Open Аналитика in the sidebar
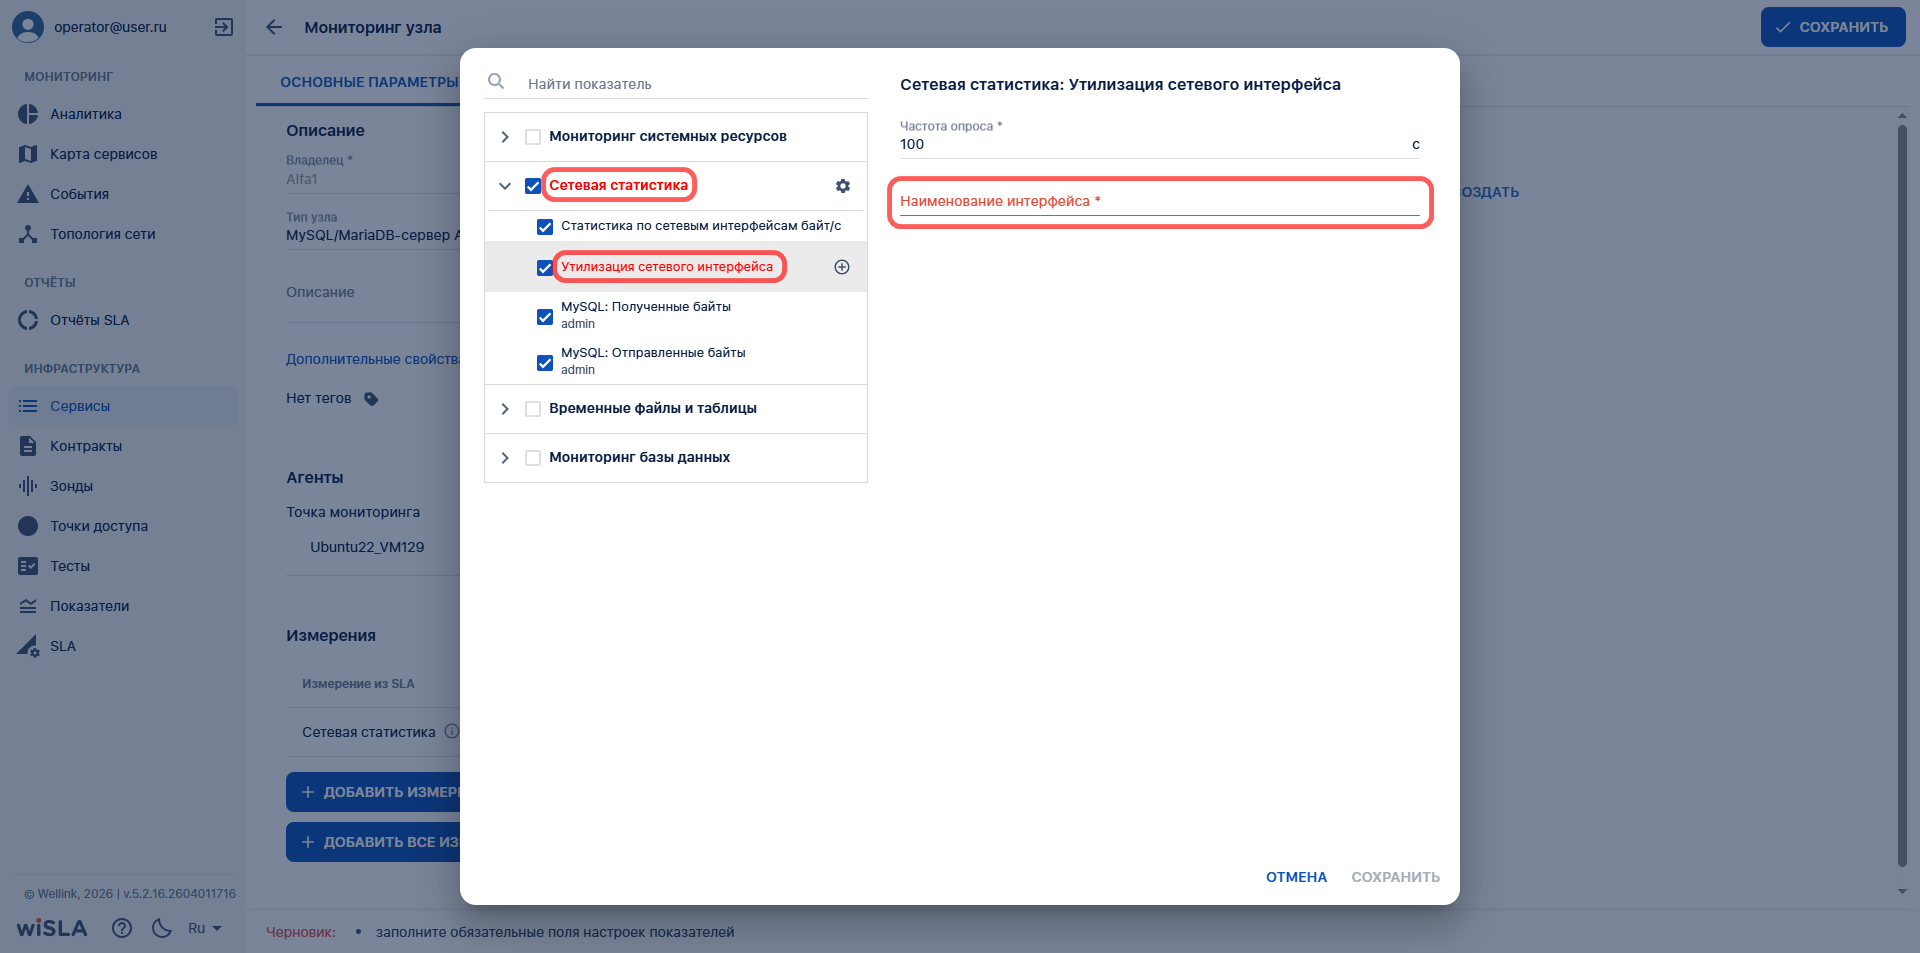The image size is (1920, 953). (x=86, y=114)
